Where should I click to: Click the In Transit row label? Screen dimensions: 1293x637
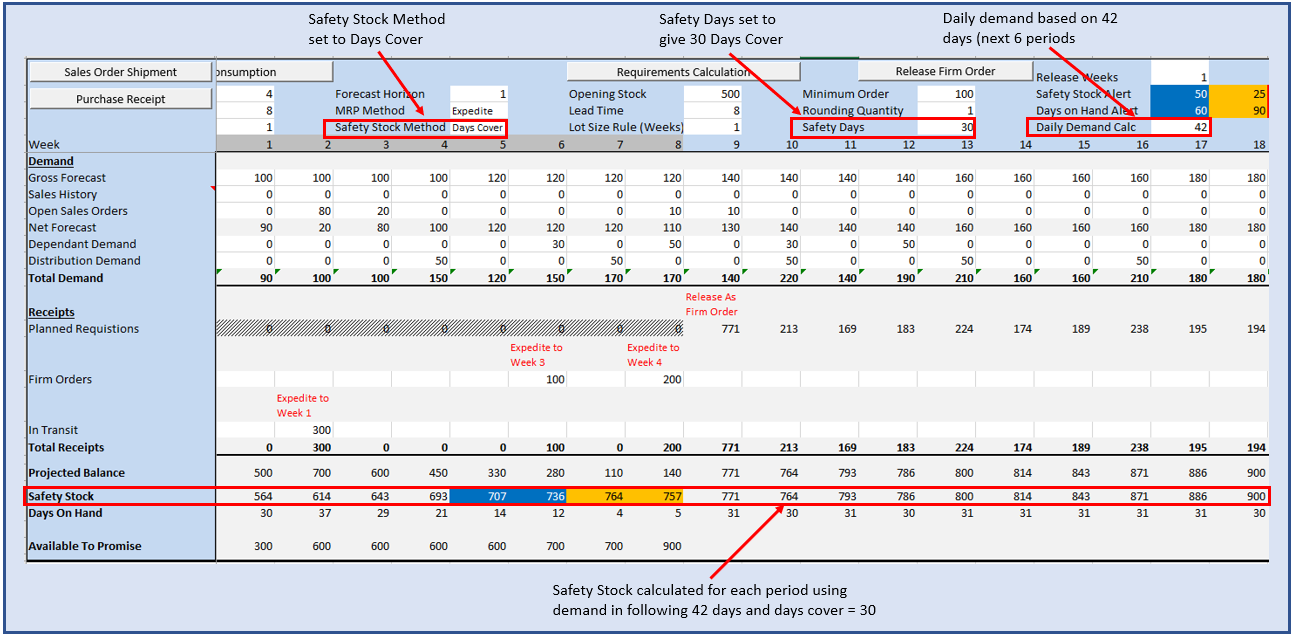tap(55, 430)
